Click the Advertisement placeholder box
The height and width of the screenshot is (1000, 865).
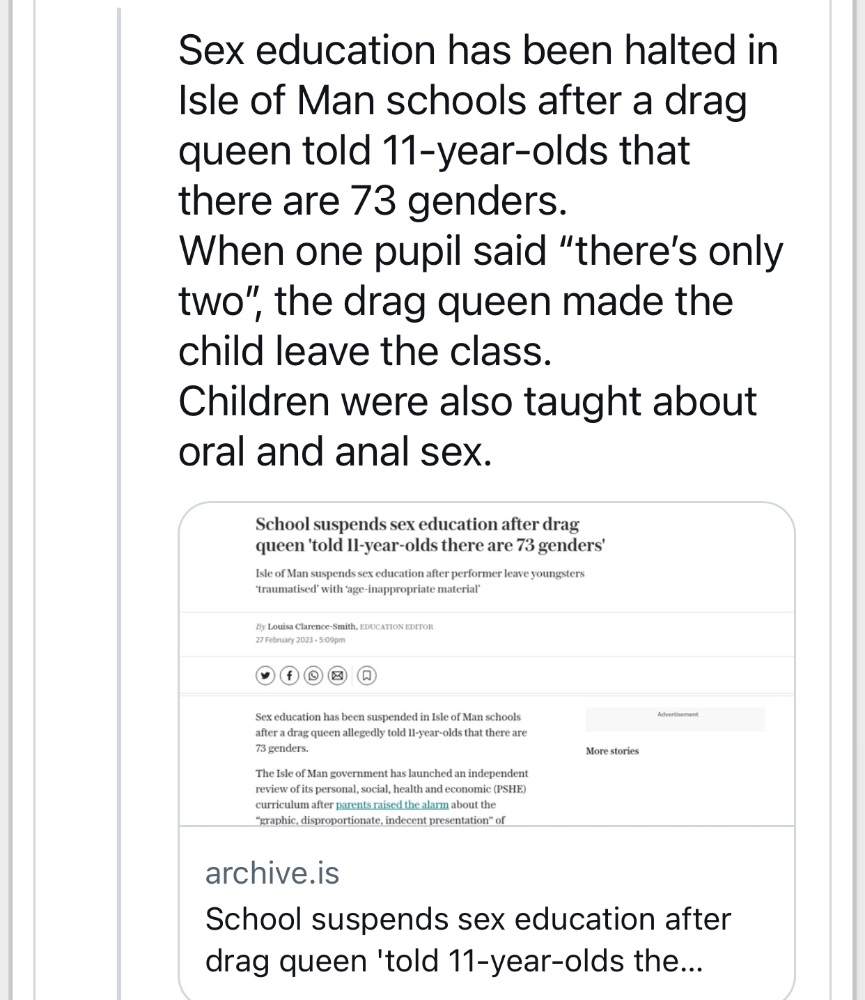675,719
